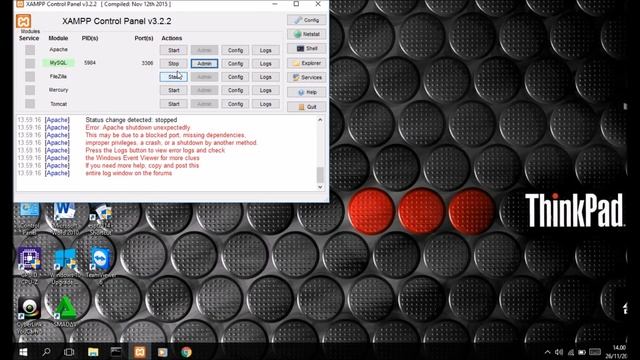
Task: Click MySQL PID value 5984
Action: pyautogui.click(x=90, y=63)
